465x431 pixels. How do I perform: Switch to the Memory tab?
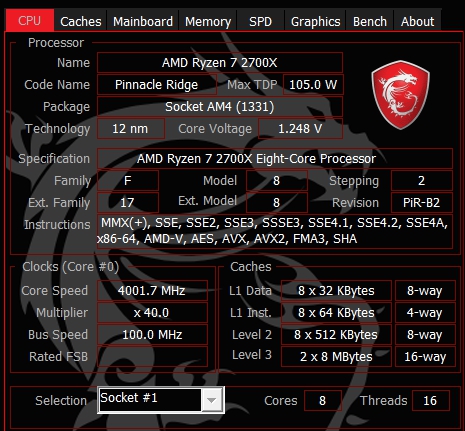[208, 21]
